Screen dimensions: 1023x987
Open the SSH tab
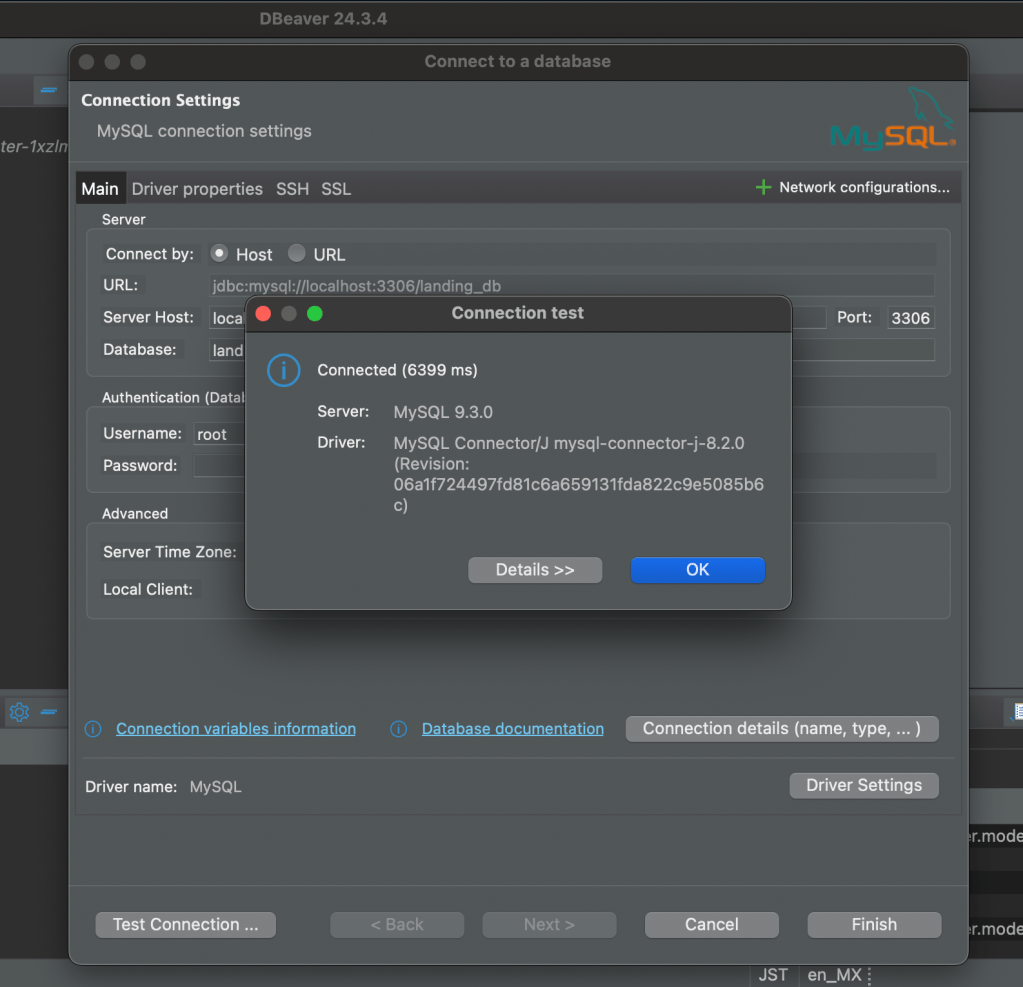[x=292, y=189]
